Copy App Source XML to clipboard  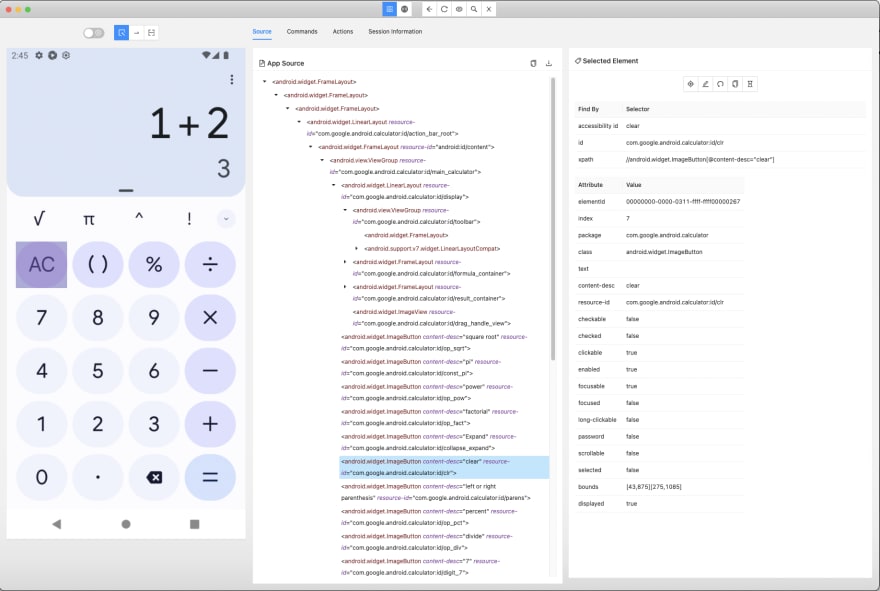point(533,63)
